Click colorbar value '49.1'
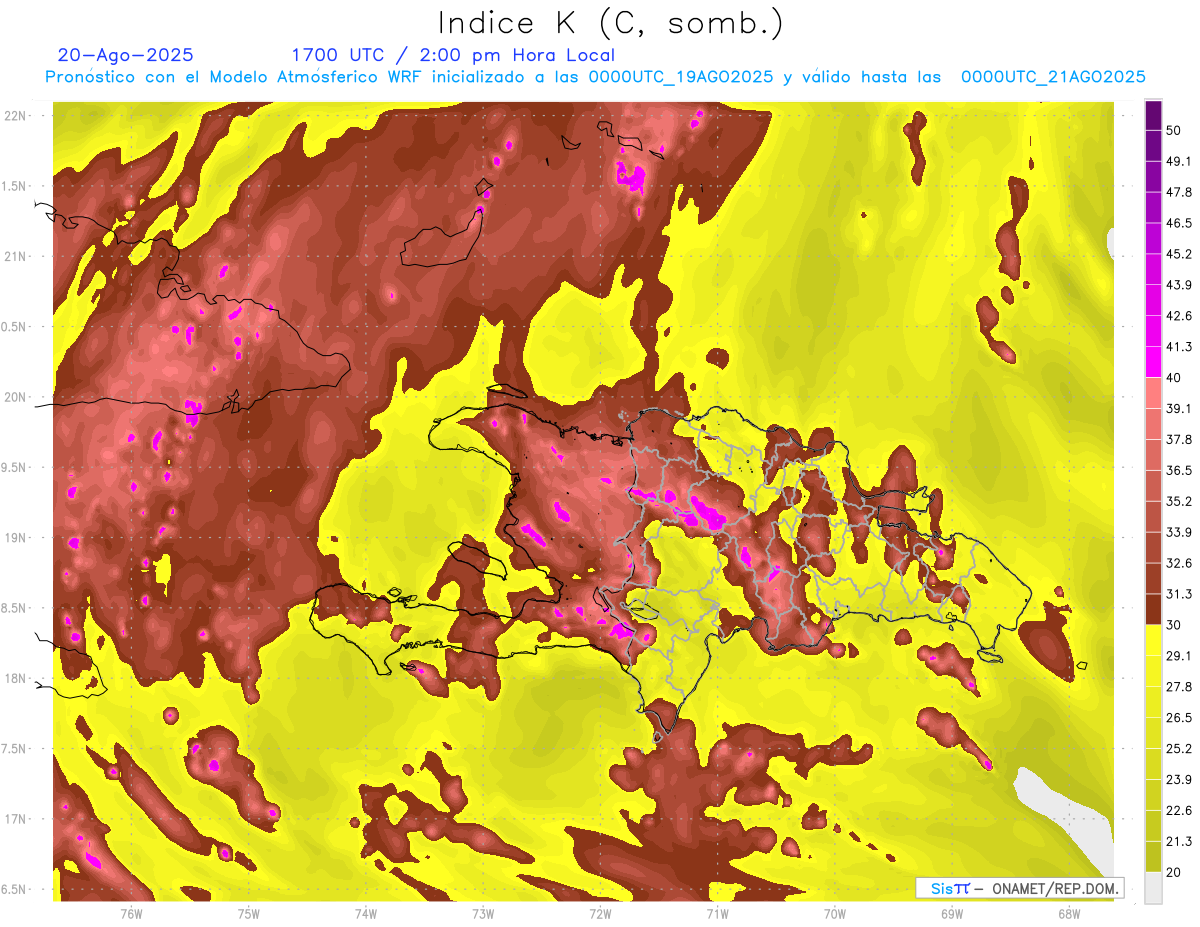Screen dimensions: 1200x927 (x=1178, y=161)
